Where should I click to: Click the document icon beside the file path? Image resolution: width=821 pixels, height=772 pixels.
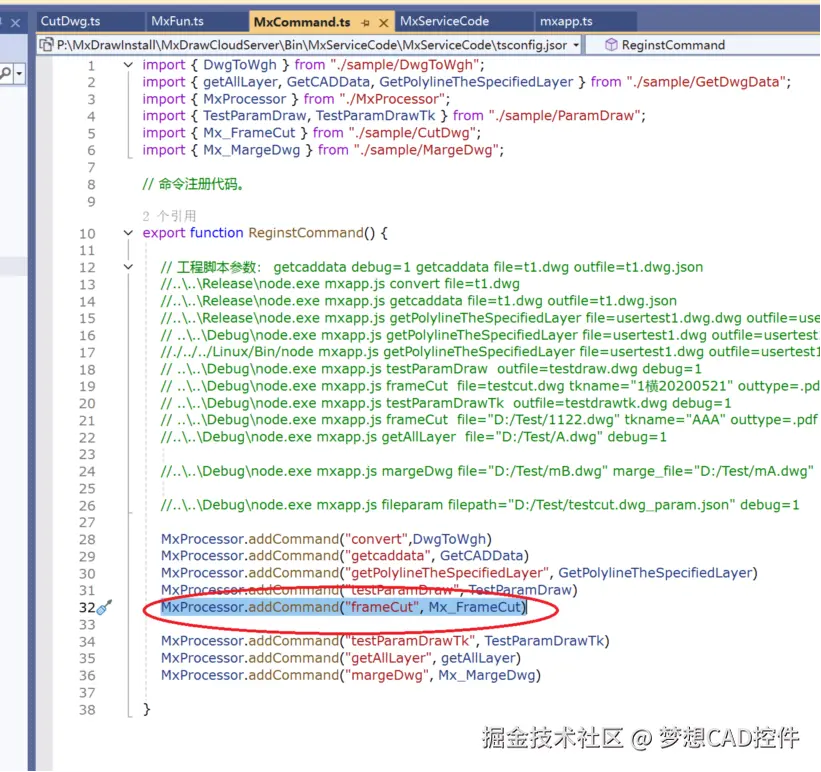[x=44, y=44]
